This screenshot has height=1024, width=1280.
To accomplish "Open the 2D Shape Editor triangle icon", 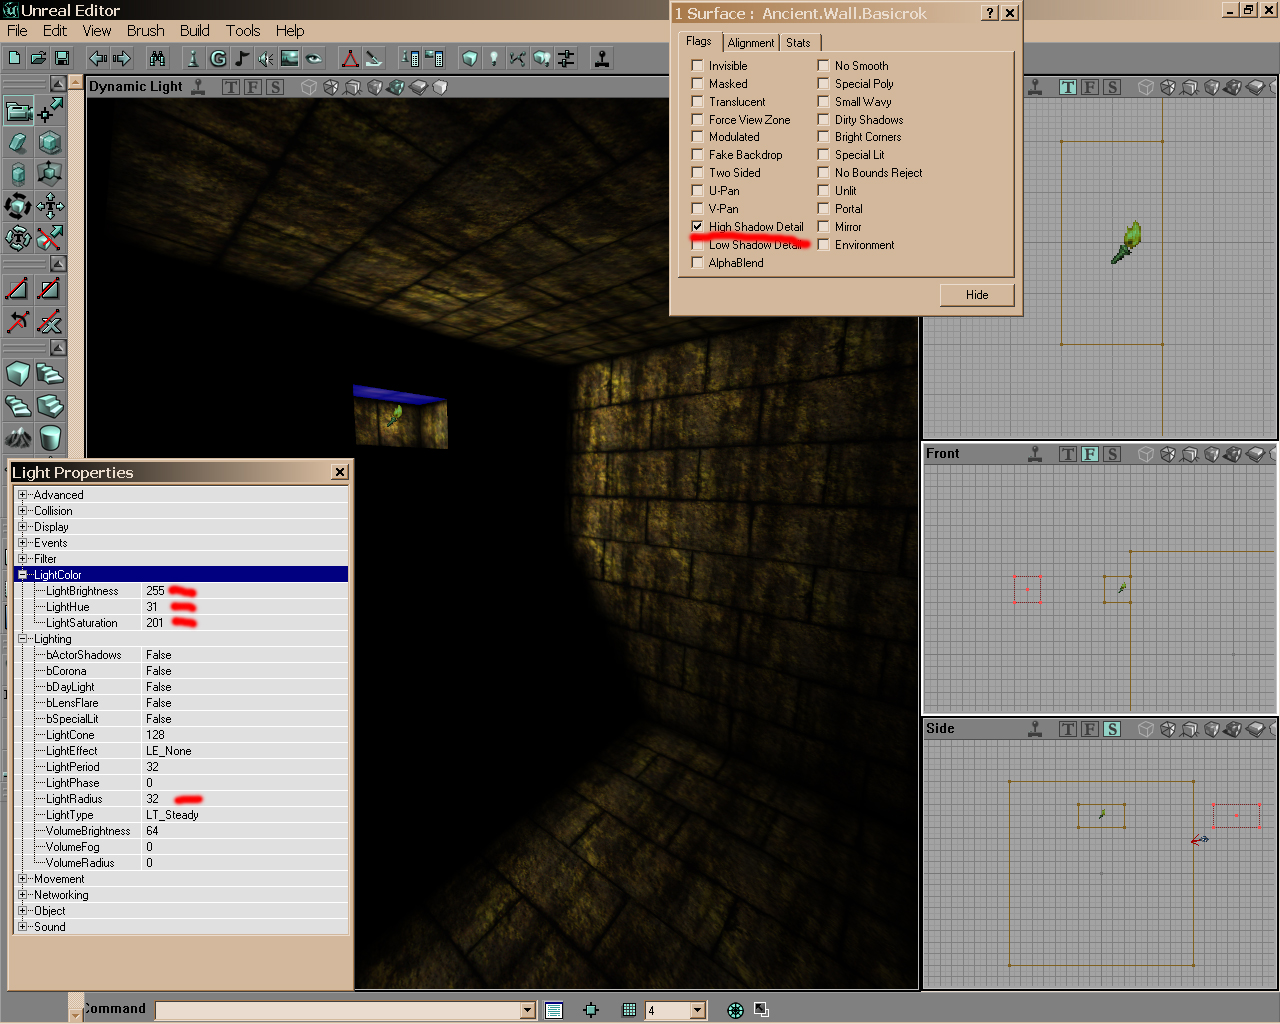I will point(349,59).
